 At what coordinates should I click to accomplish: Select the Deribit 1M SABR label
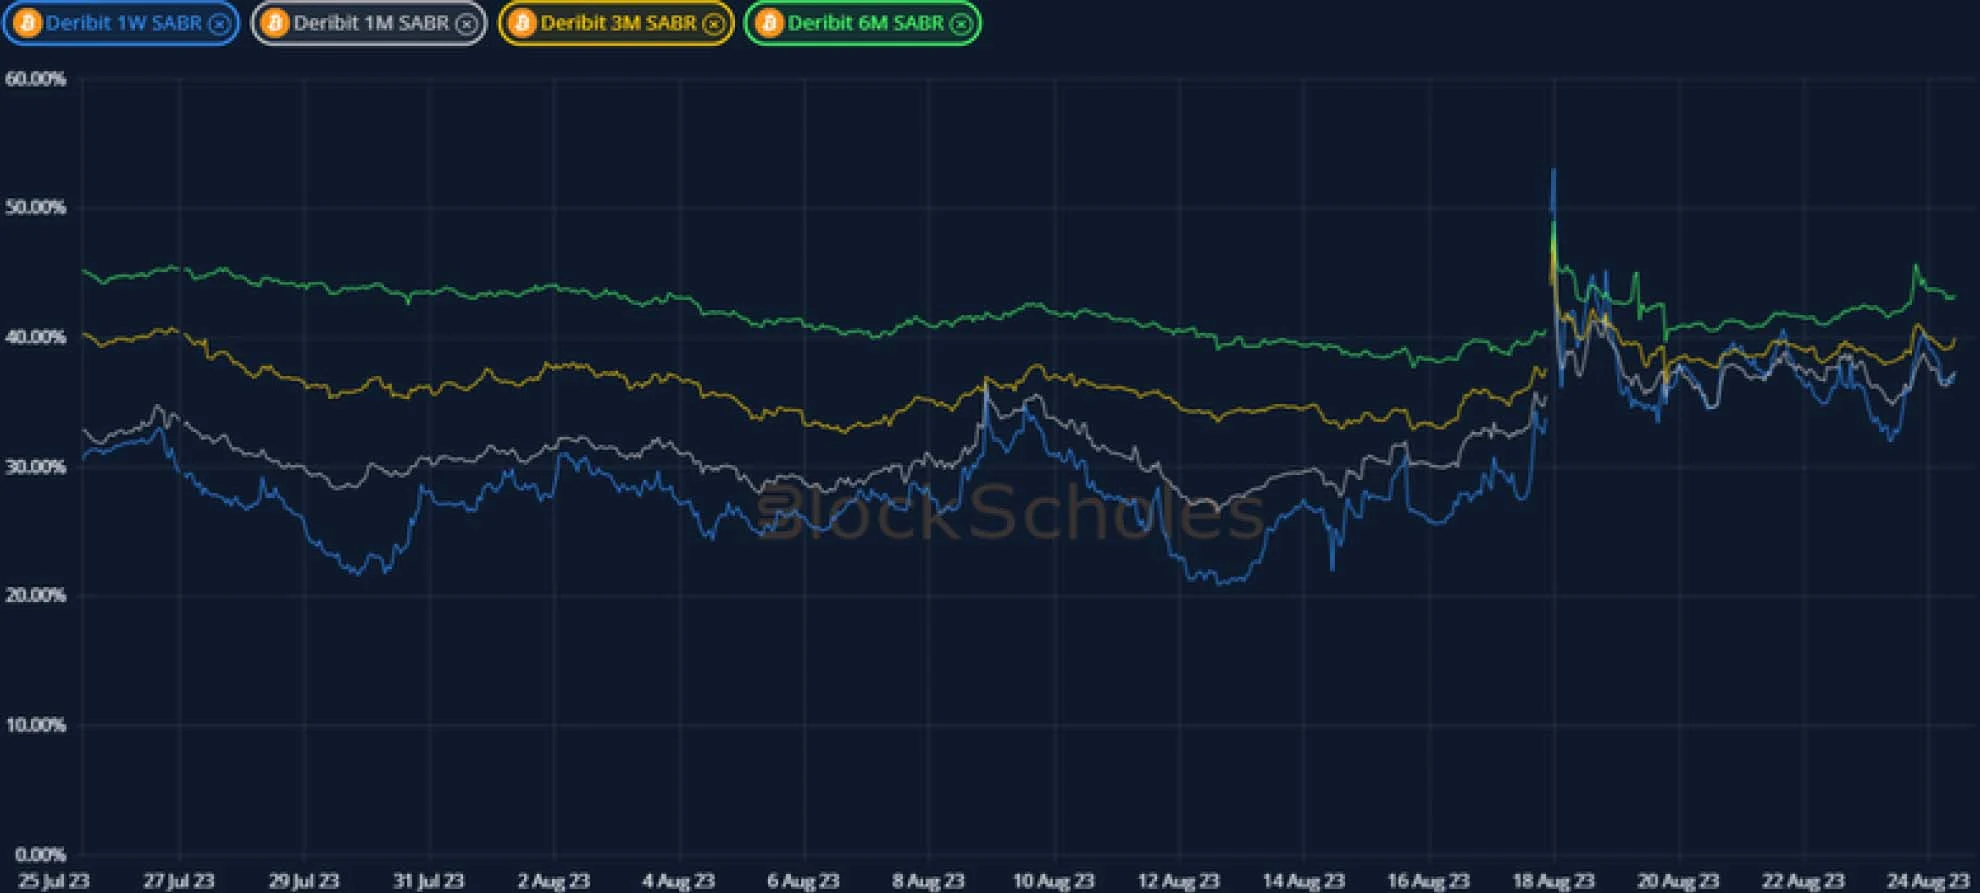371,23
